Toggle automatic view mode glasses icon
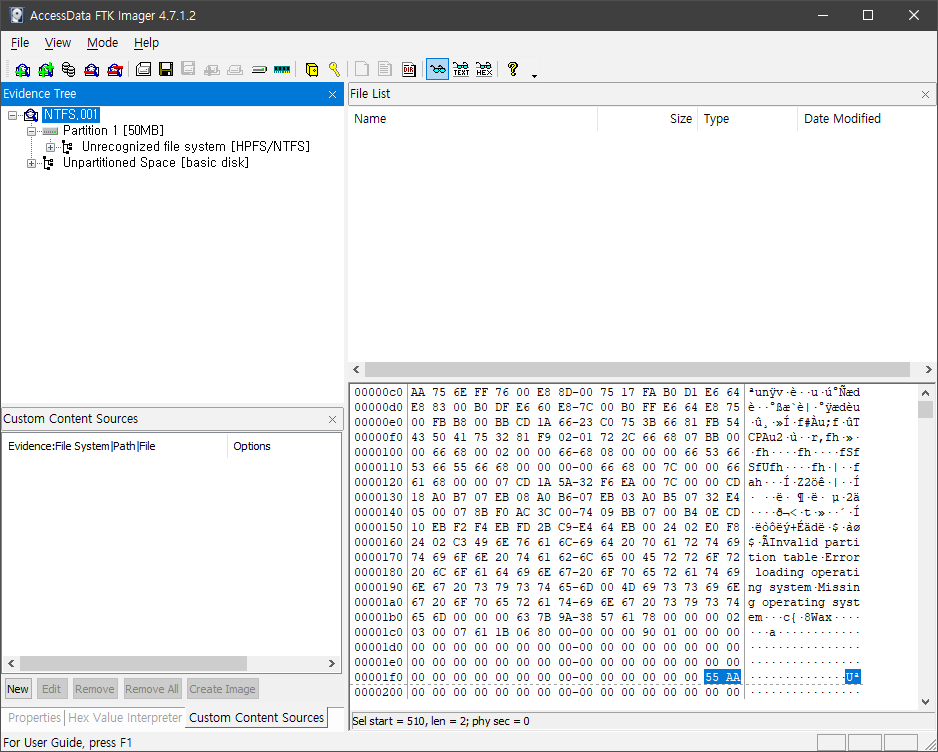This screenshot has height=752, width=938. click(x=437, y=69)
